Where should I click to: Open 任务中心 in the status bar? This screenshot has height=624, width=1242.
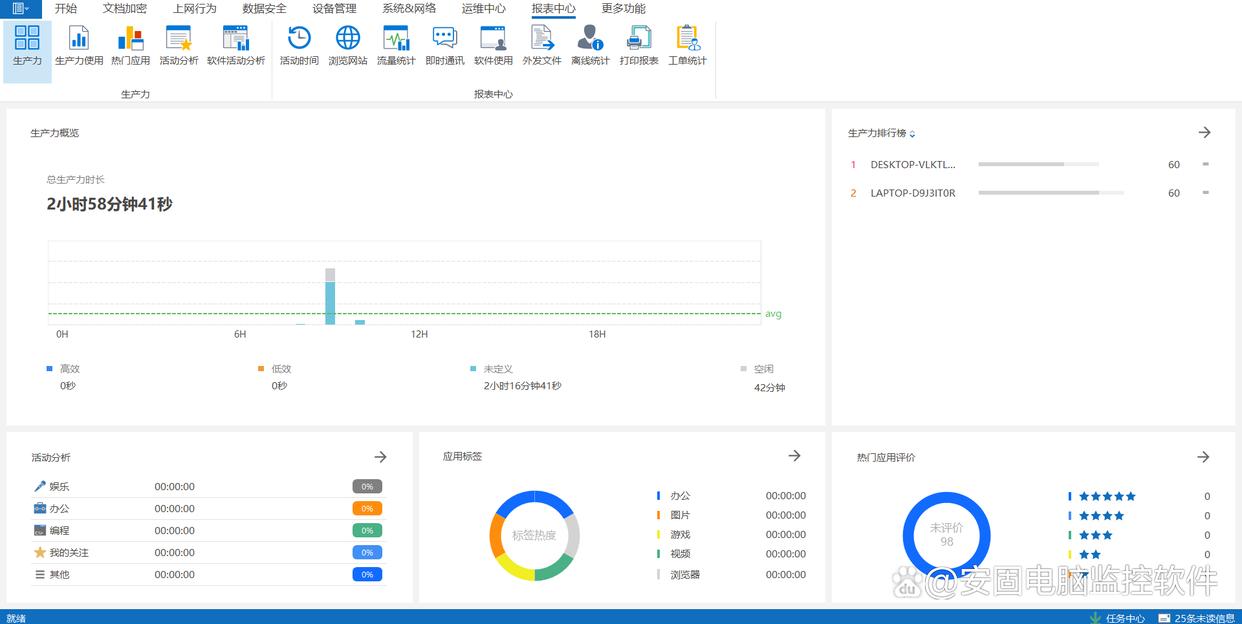[1124, 618]
